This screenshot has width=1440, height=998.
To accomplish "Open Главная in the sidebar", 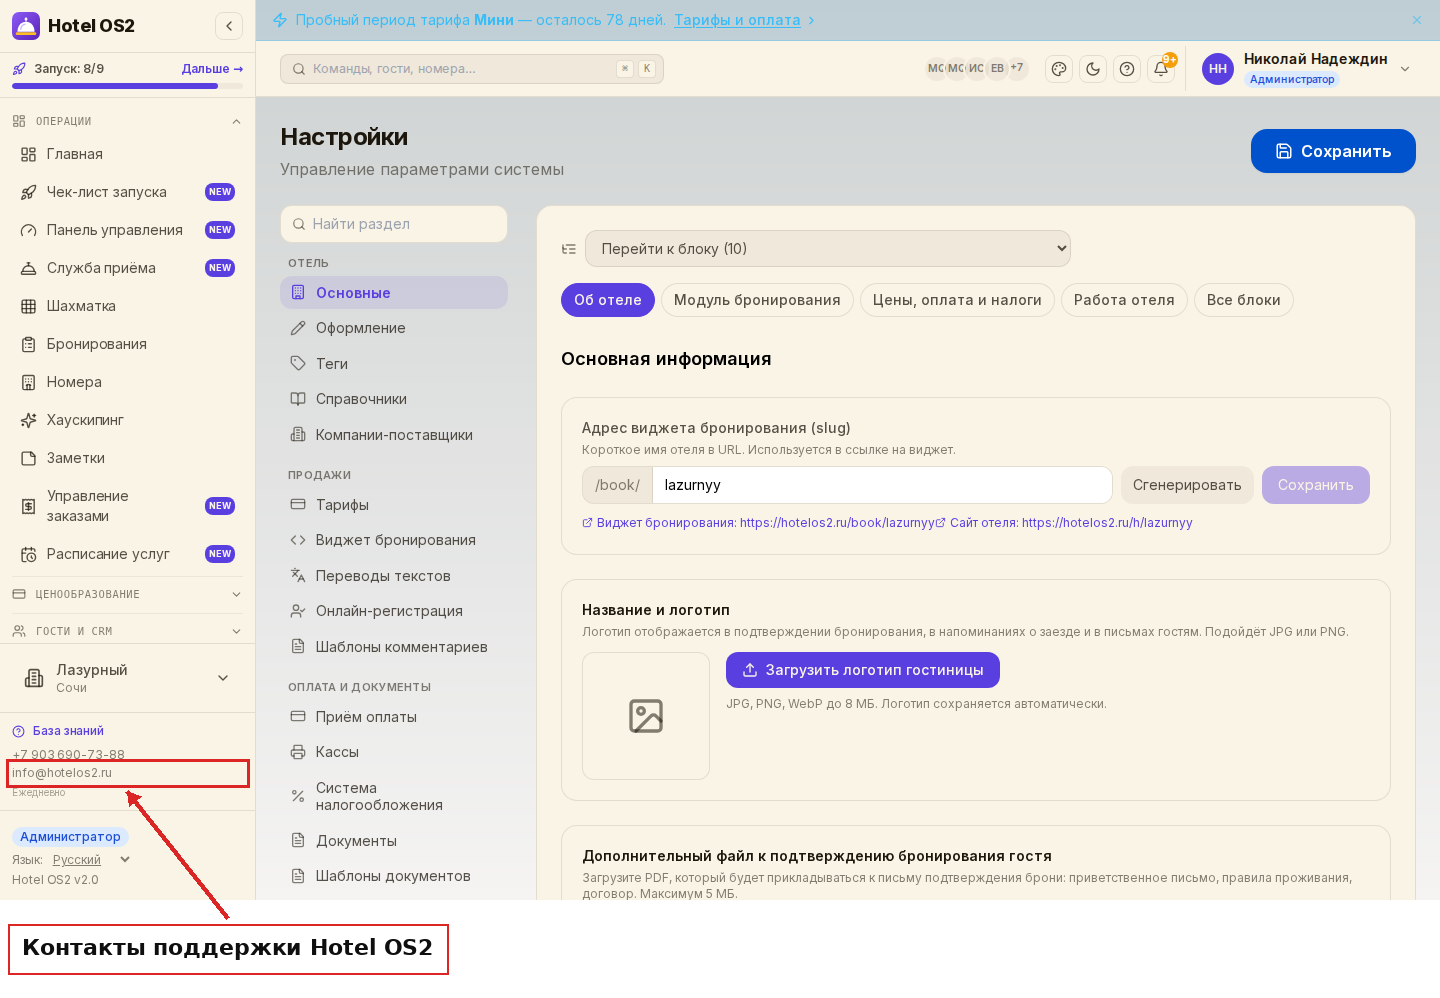I will (x=128, y=154).
